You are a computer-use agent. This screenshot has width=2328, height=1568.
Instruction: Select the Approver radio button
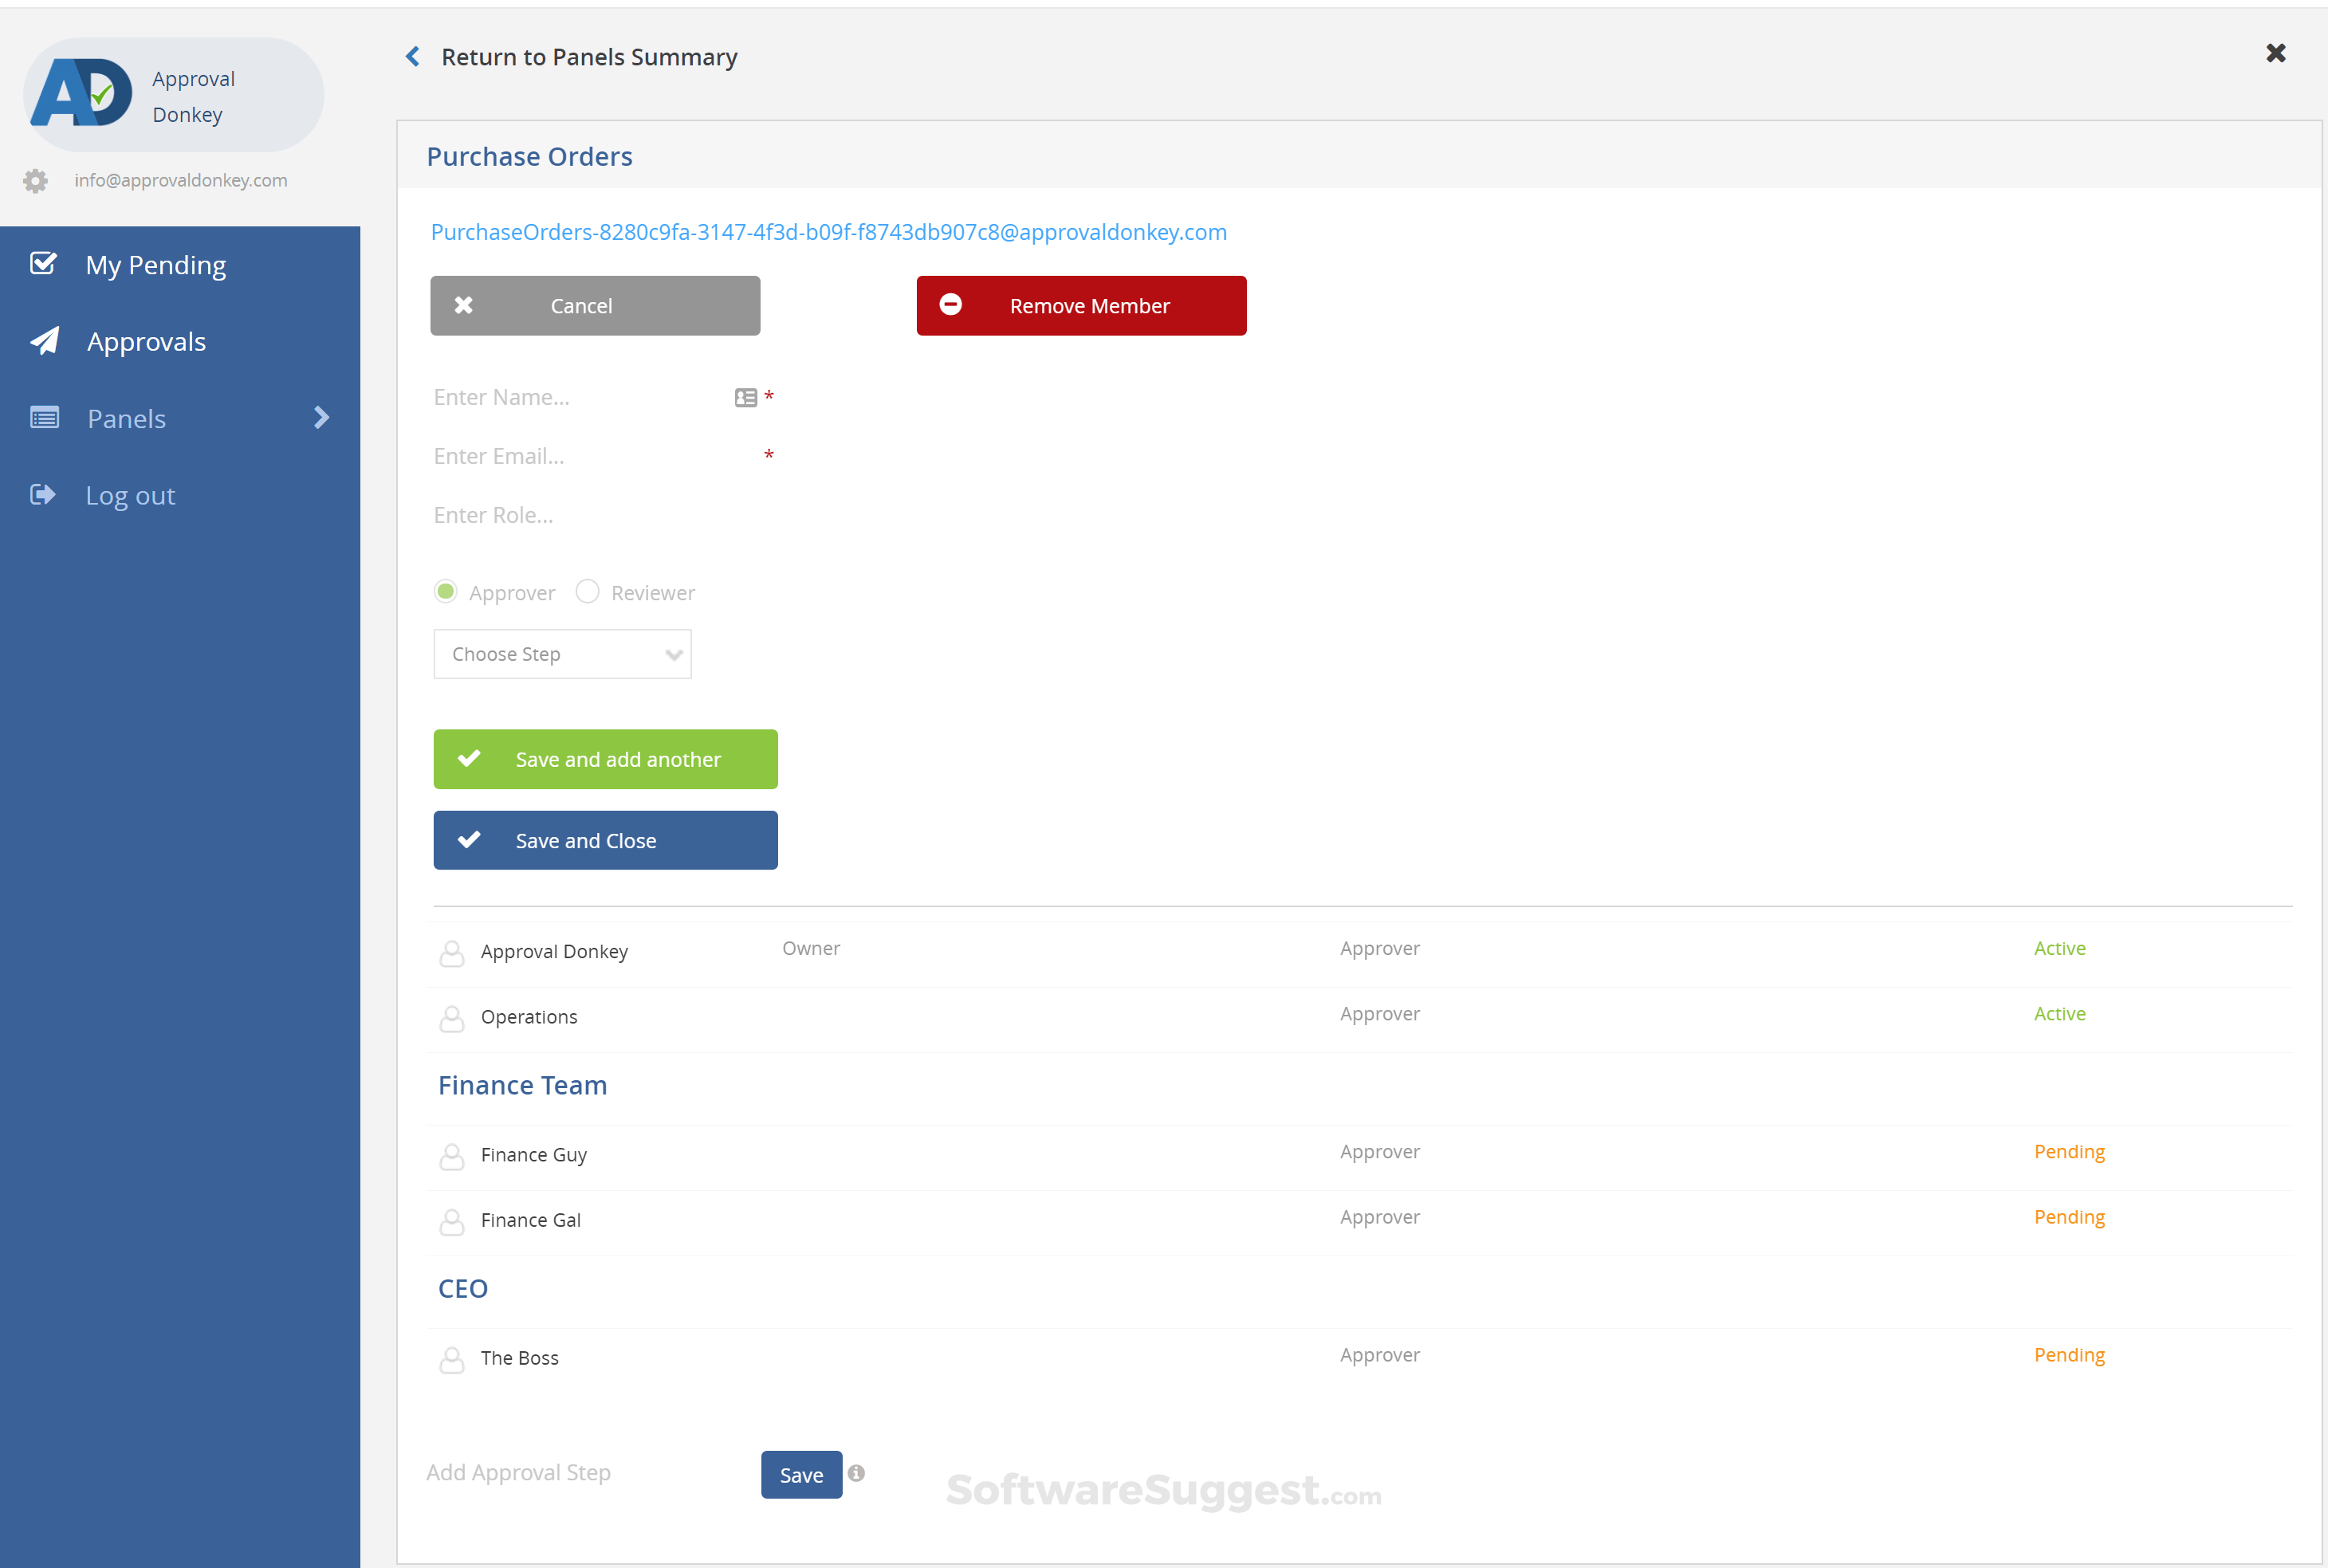pyautogui.click(x=446, y=592)
